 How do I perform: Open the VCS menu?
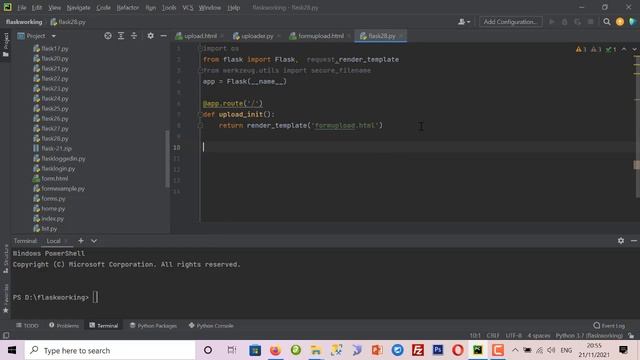tap(187, 8)
